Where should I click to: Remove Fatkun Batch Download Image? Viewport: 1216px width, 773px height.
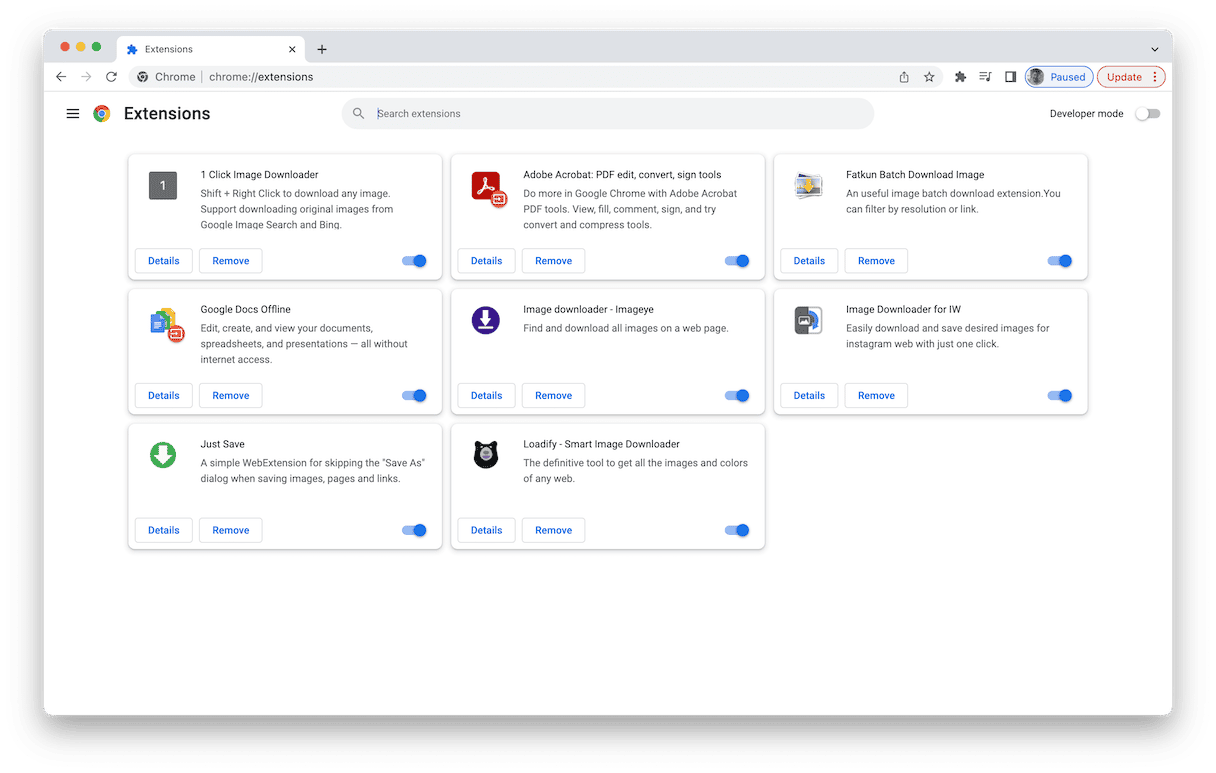[877, 261]
